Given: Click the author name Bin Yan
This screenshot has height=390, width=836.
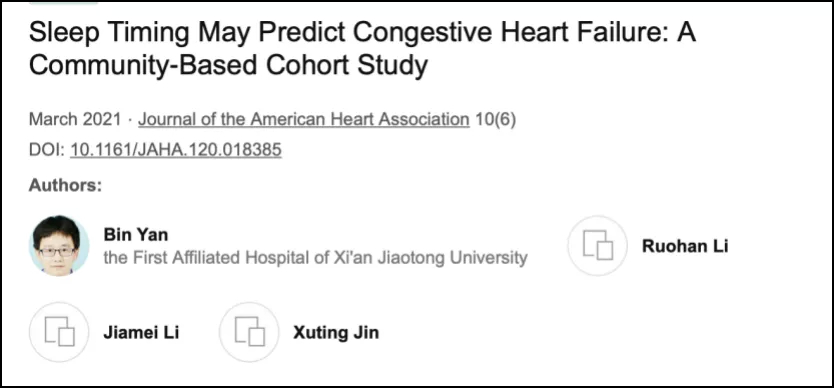Looking at the screenshot, I should pos(136,234).
